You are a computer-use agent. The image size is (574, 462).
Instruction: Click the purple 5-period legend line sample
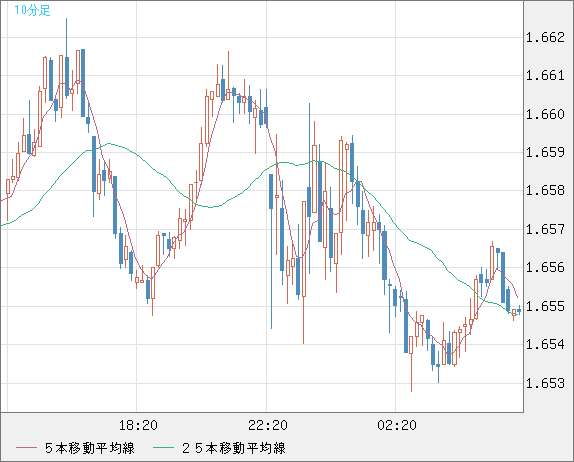click(26, 448)
